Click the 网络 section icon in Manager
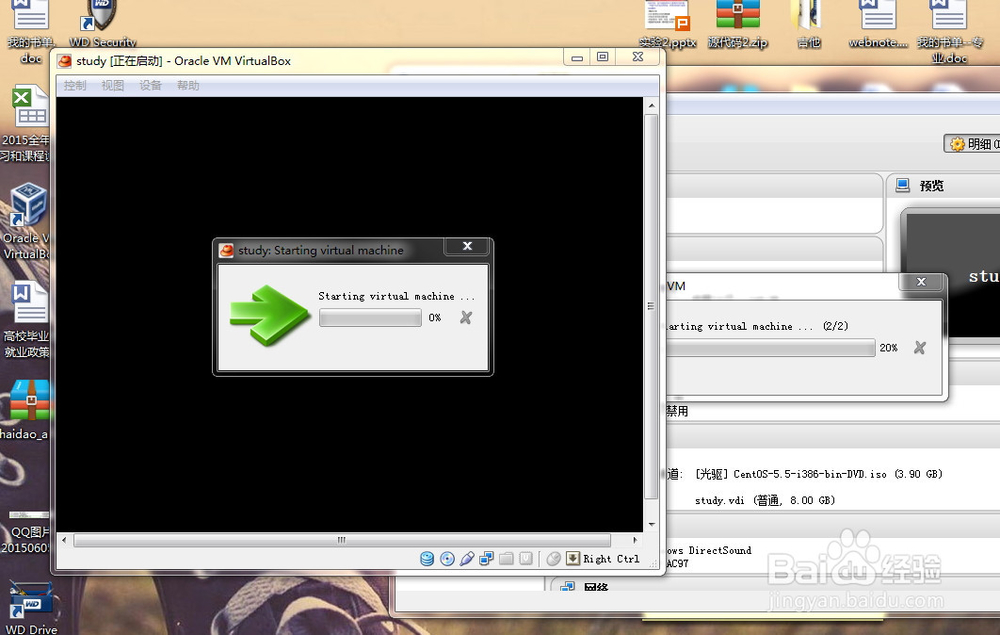The height and width of the screenshot is (635, 1000). coord(567,587)
